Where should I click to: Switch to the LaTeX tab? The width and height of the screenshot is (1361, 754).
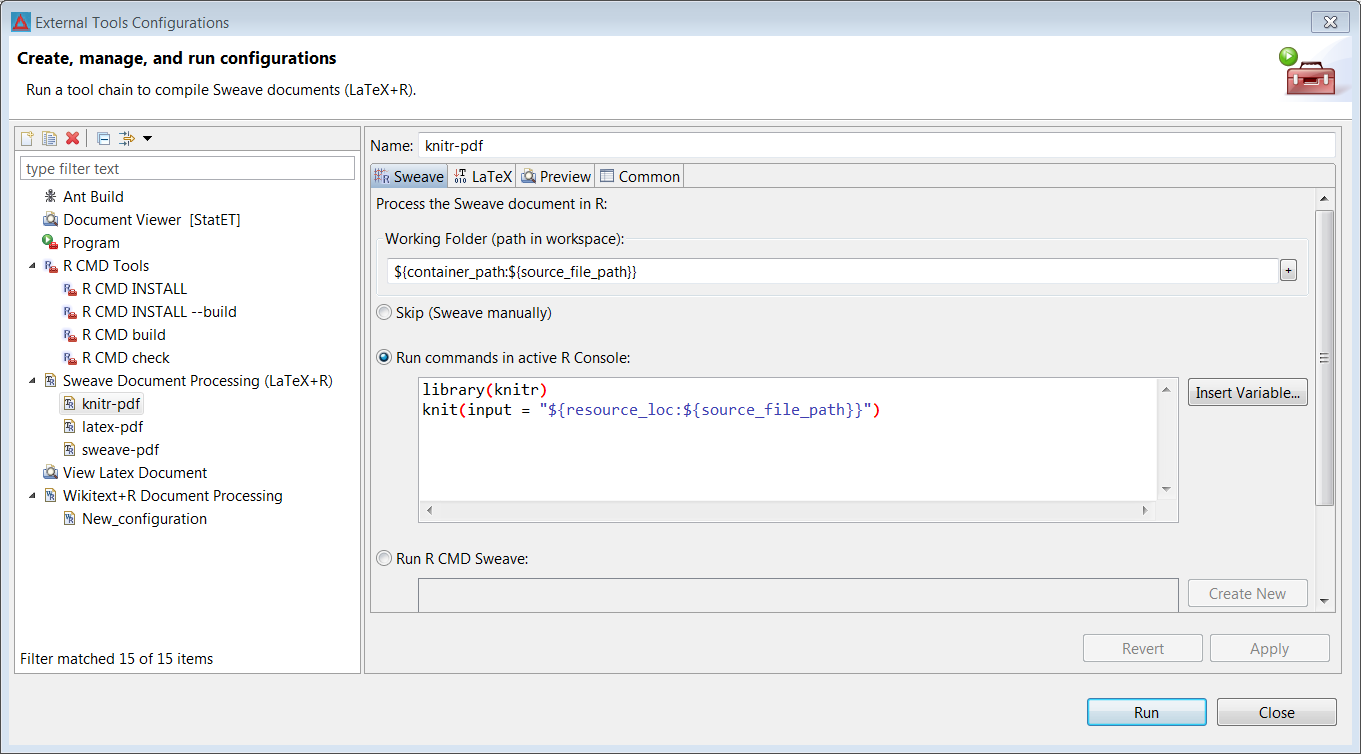click(482, 176)
